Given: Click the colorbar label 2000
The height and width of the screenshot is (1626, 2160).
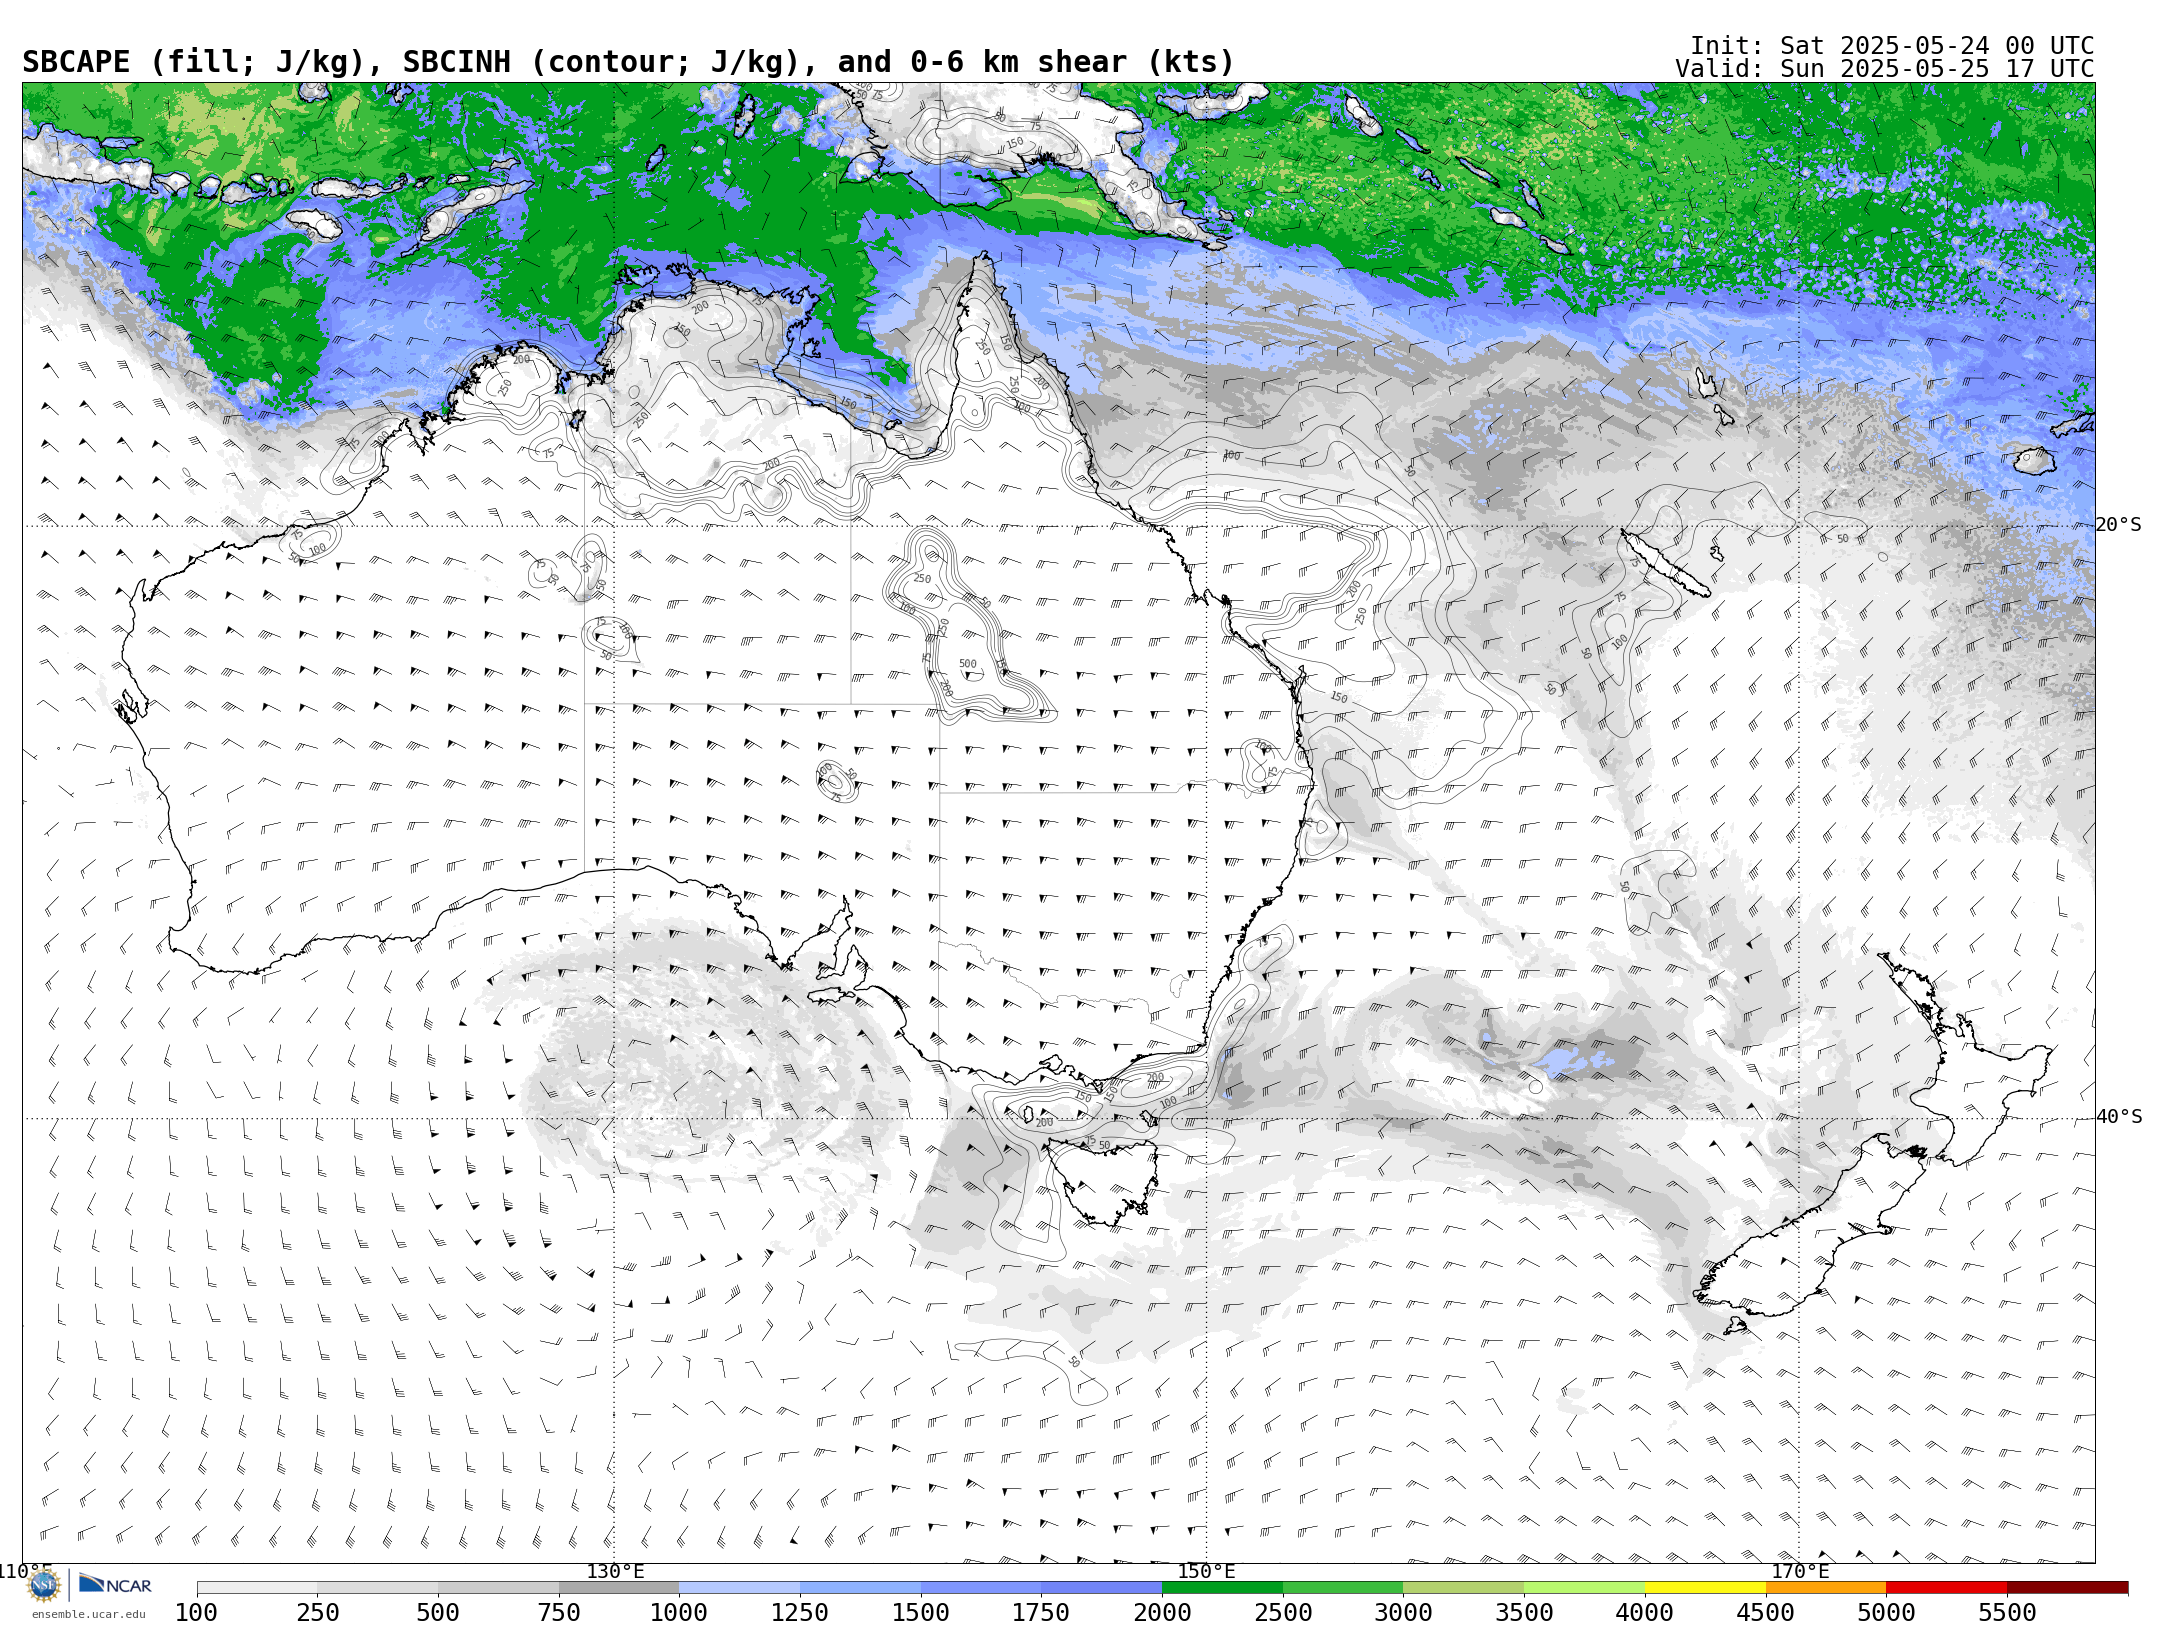Looking at the screenshot, I should tap(1162, 1613).
